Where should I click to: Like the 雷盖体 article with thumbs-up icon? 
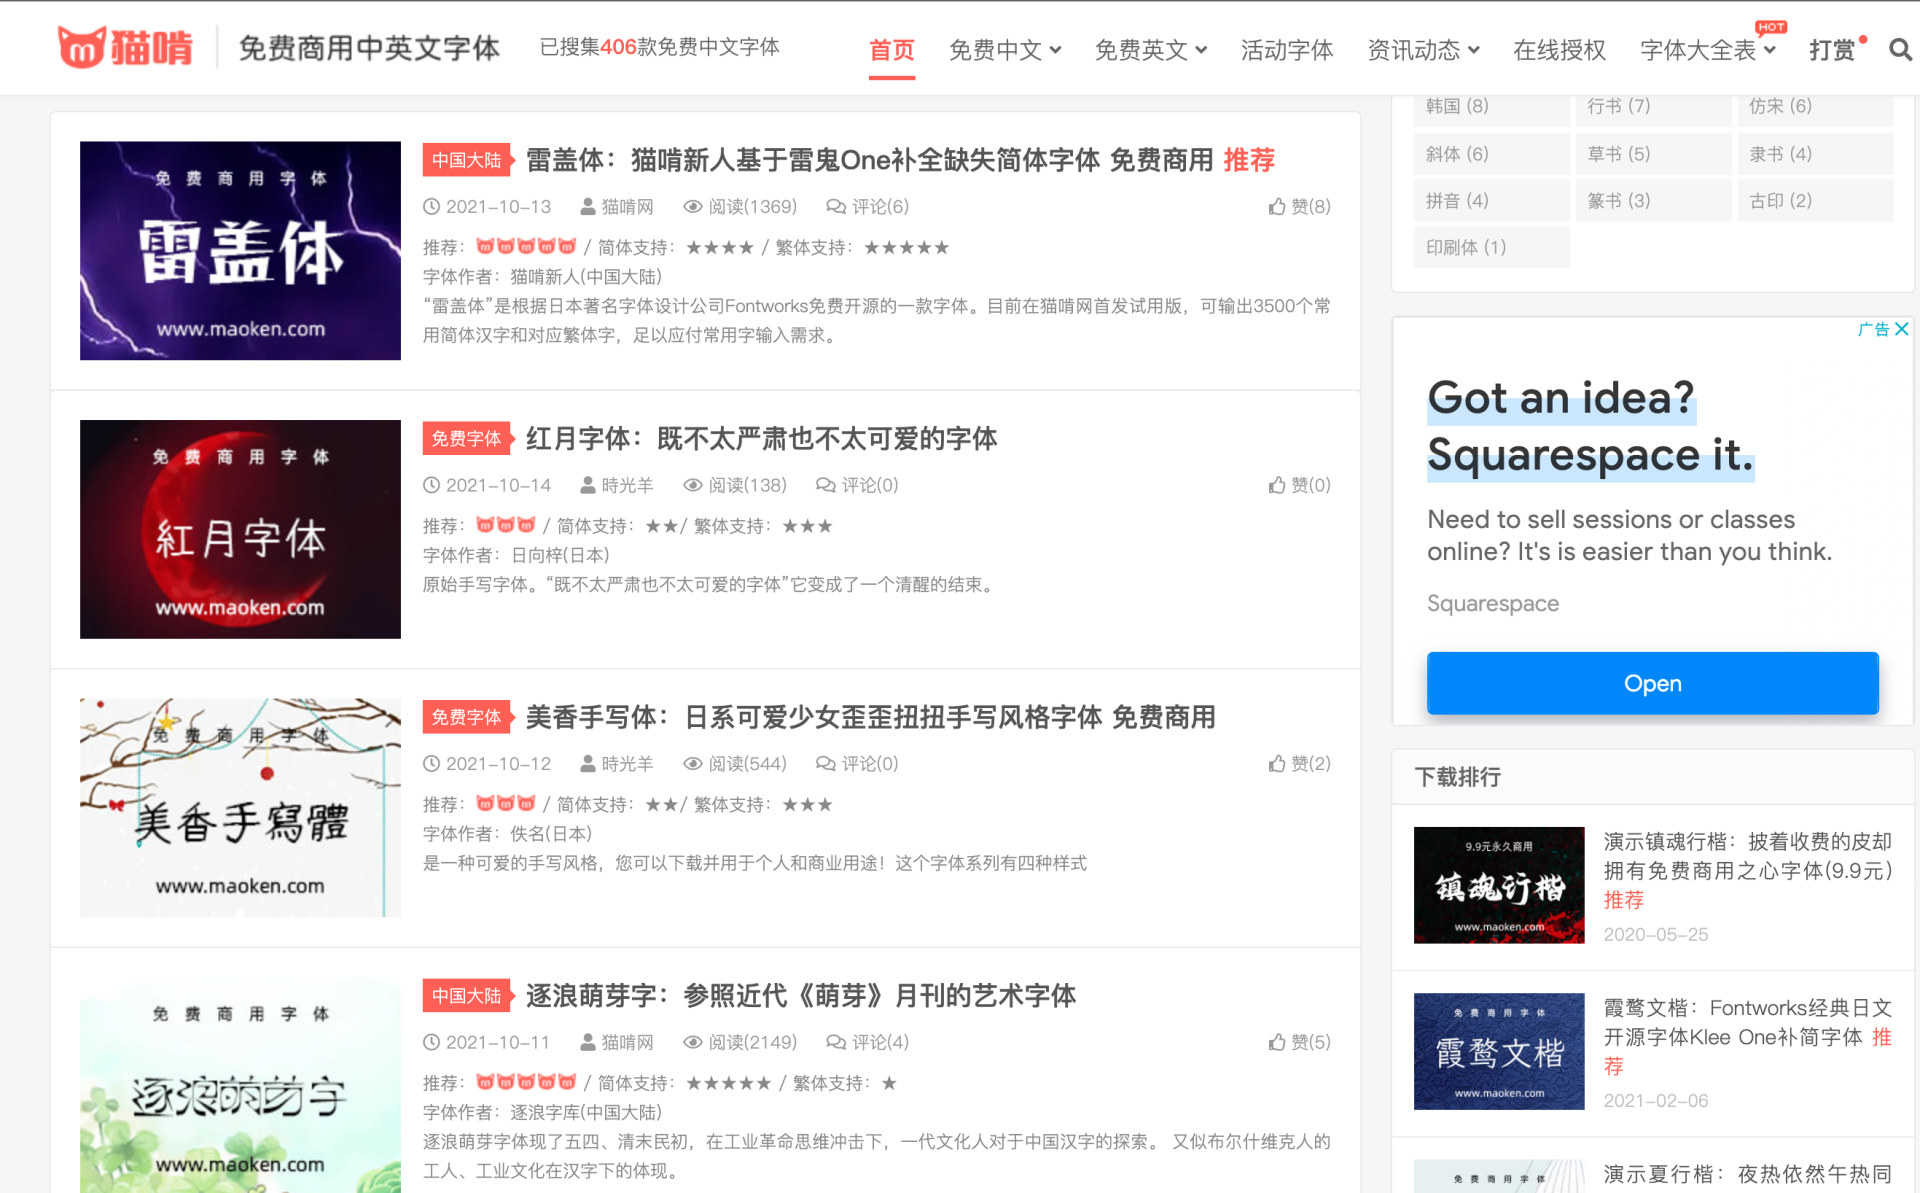pyautogui.click(x=1277, y=207)
